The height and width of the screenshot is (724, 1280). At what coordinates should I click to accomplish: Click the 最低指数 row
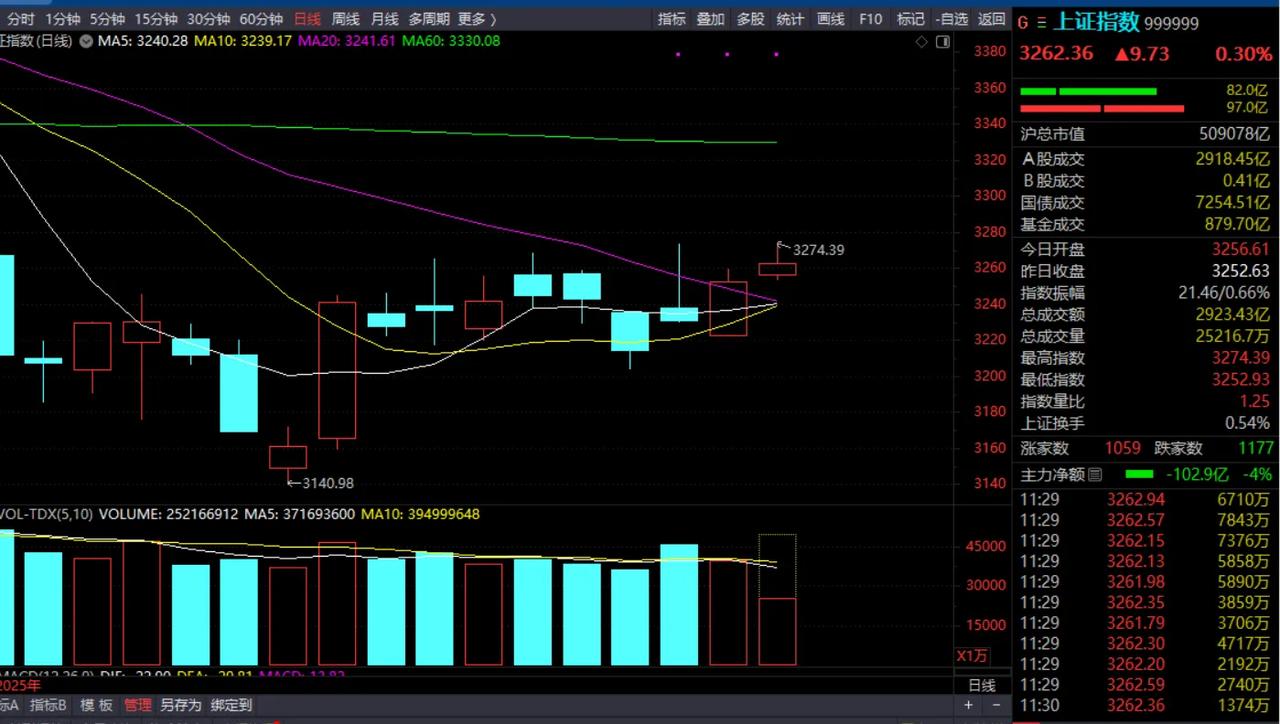pyautogui.click(x=1145, y=380)
